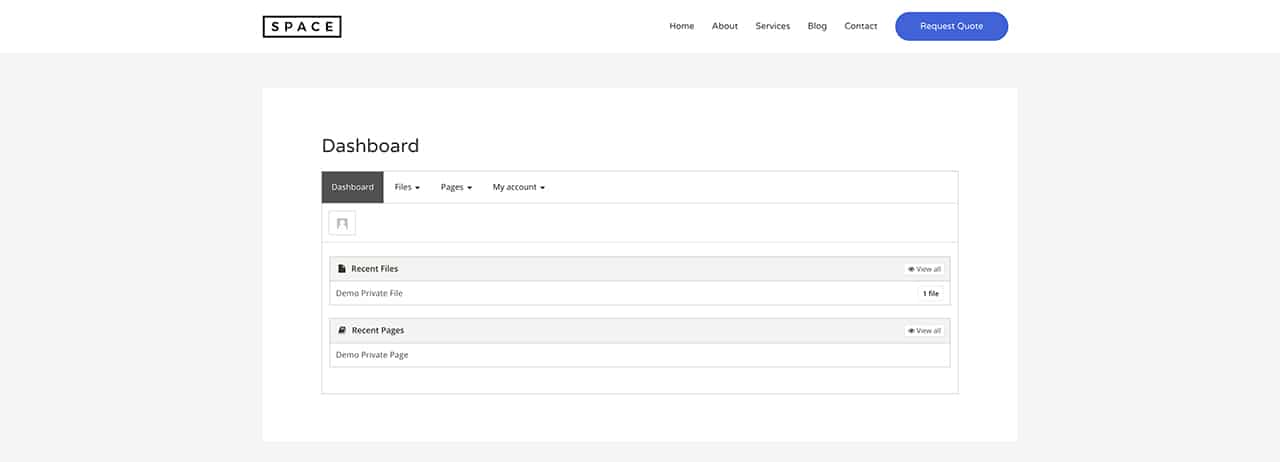Click the Request Quote button

(x=952, y=26)
